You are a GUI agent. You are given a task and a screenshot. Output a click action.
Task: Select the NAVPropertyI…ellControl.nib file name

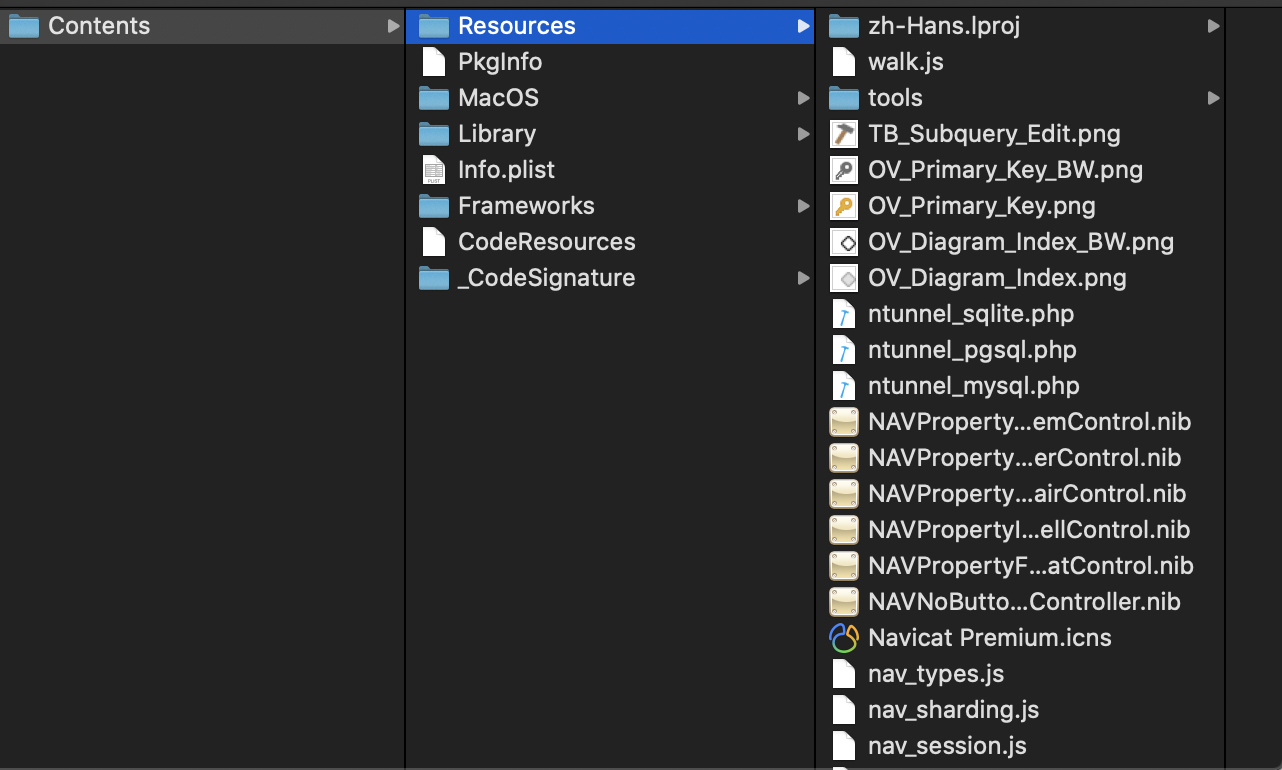click(1029, 530)
